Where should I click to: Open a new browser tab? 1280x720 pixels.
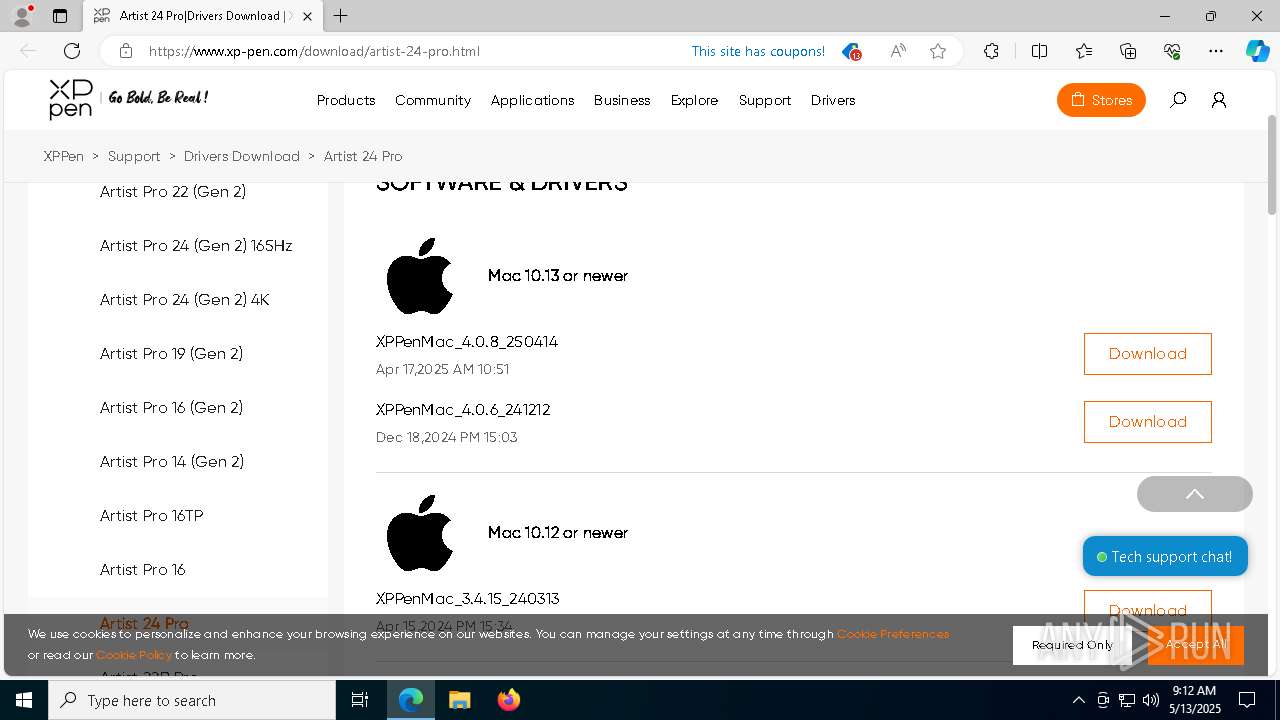(341, 16)
